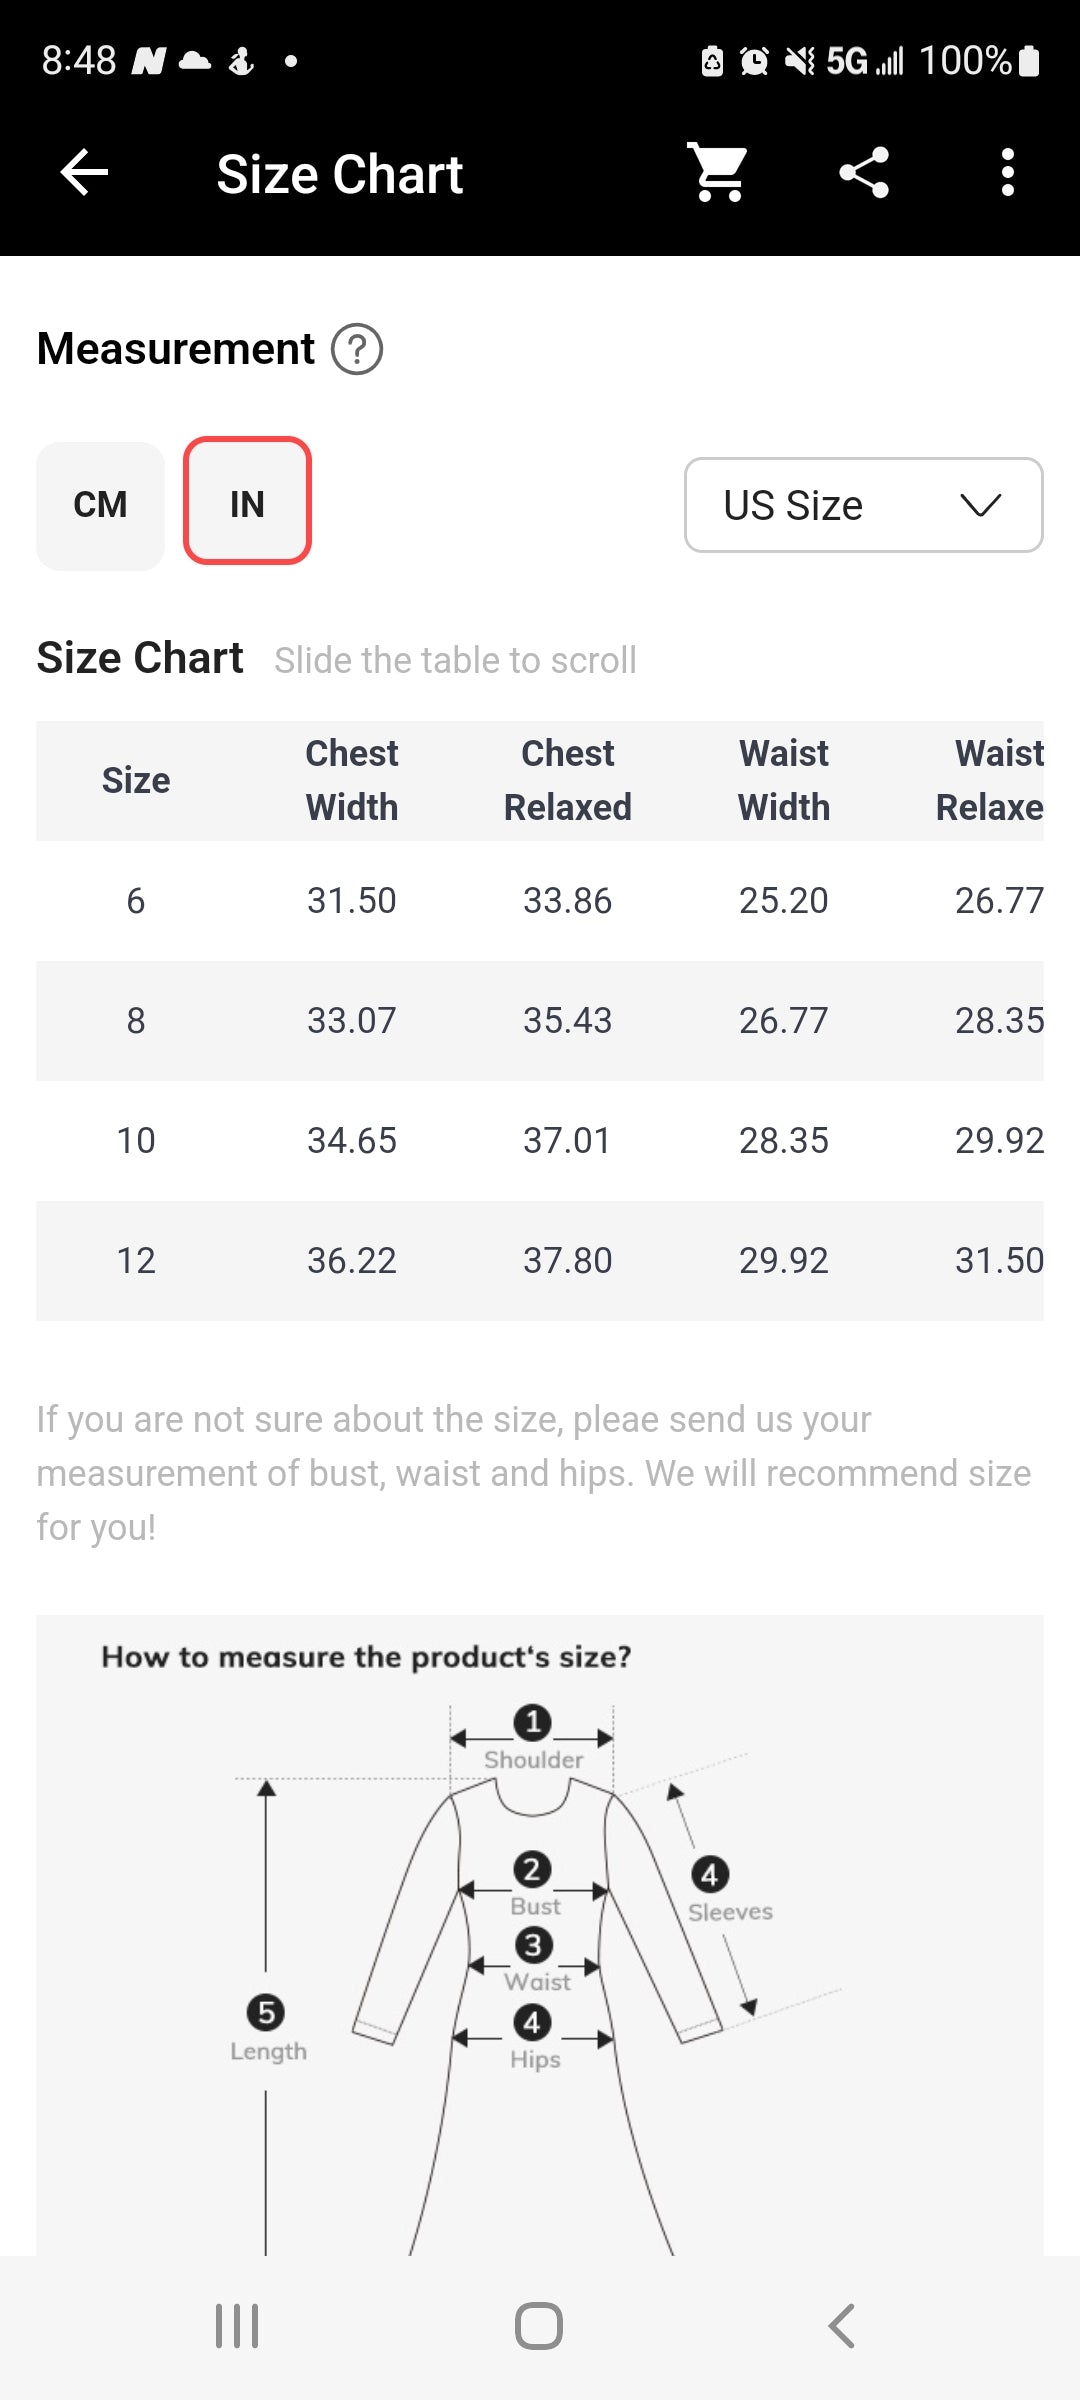Tap the Android recent apps button
The image size is (1080, 2400).
coord(238,2326)
